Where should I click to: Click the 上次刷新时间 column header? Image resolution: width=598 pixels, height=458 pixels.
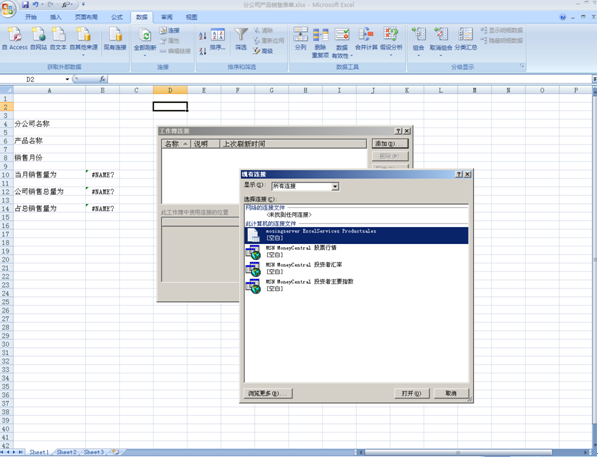293,144
